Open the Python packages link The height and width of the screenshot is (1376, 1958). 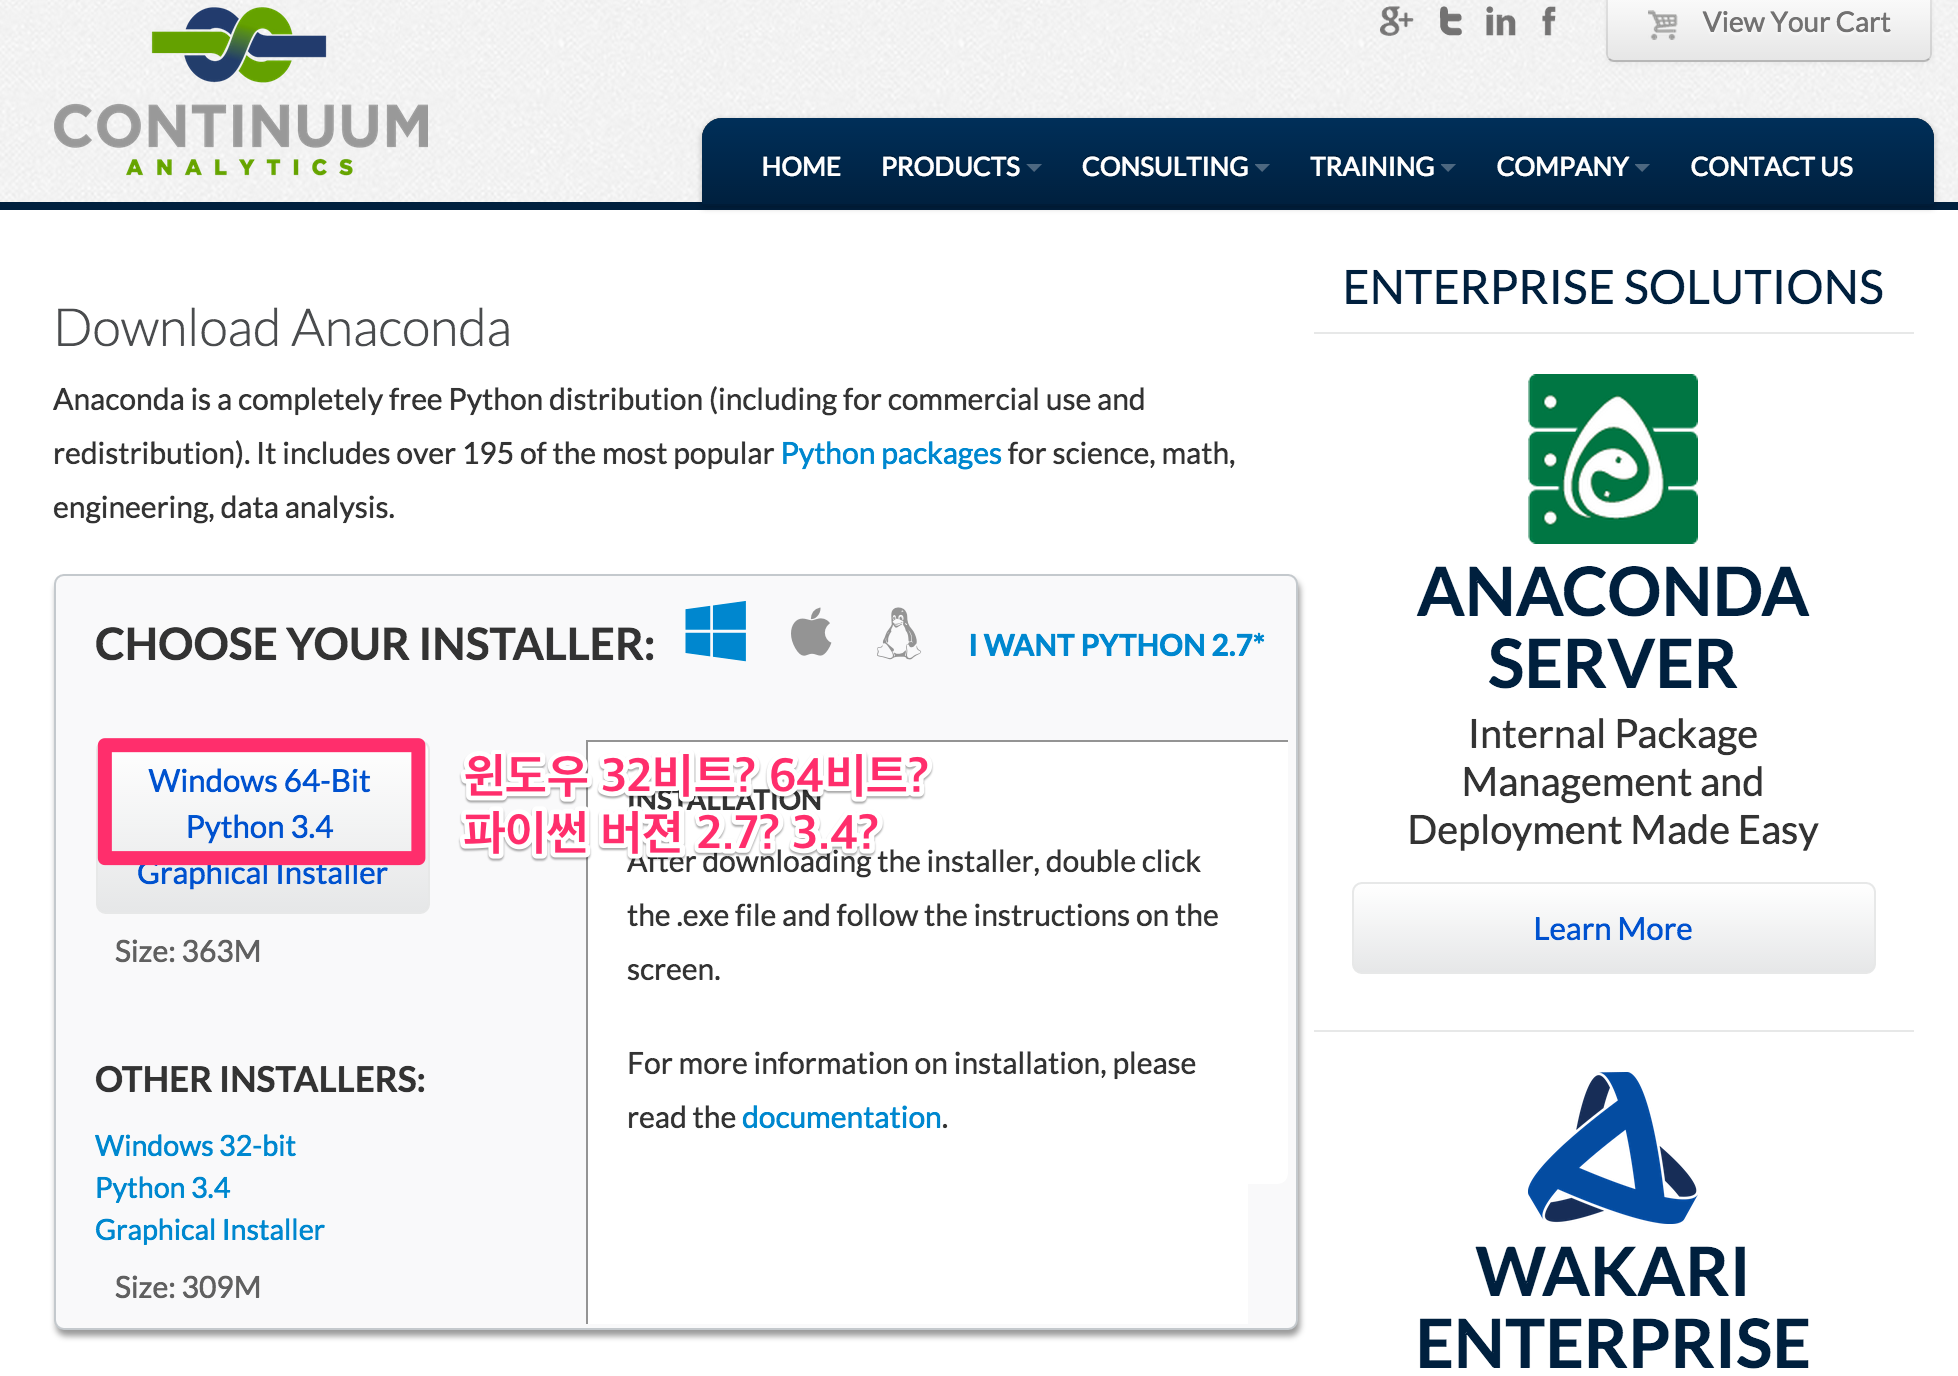pos(890,453)
